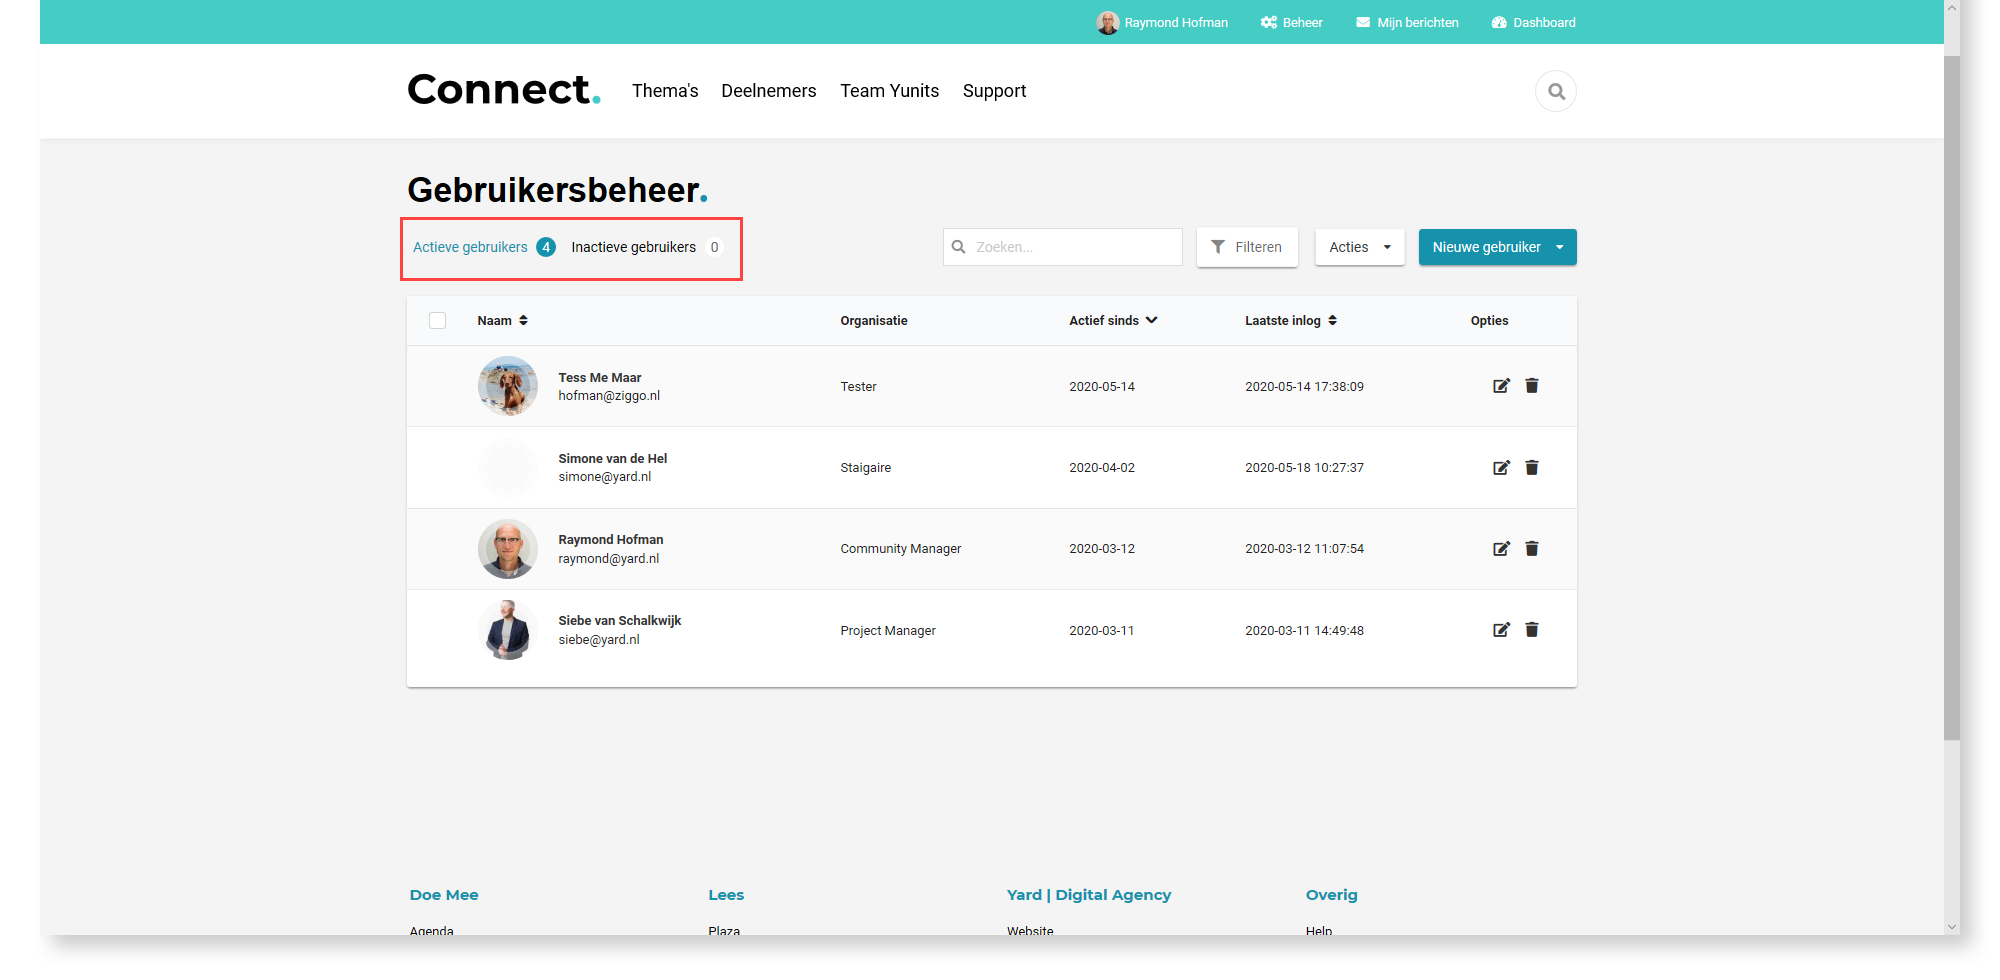Click the Overig footer heading

(1332, 895)
